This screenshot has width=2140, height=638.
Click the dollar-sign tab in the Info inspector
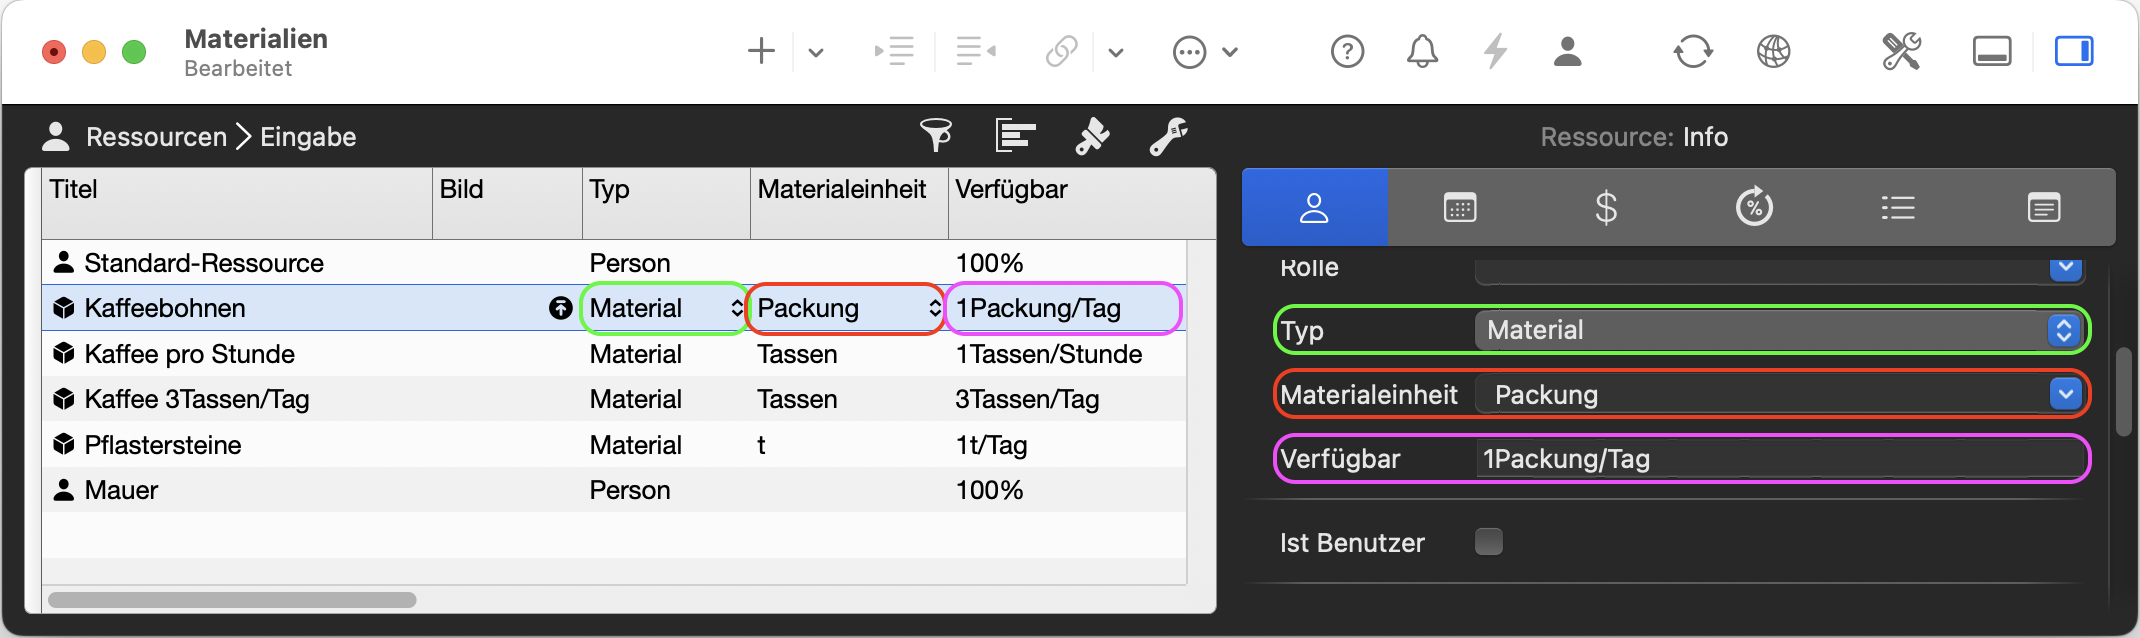coord(1606,207)
